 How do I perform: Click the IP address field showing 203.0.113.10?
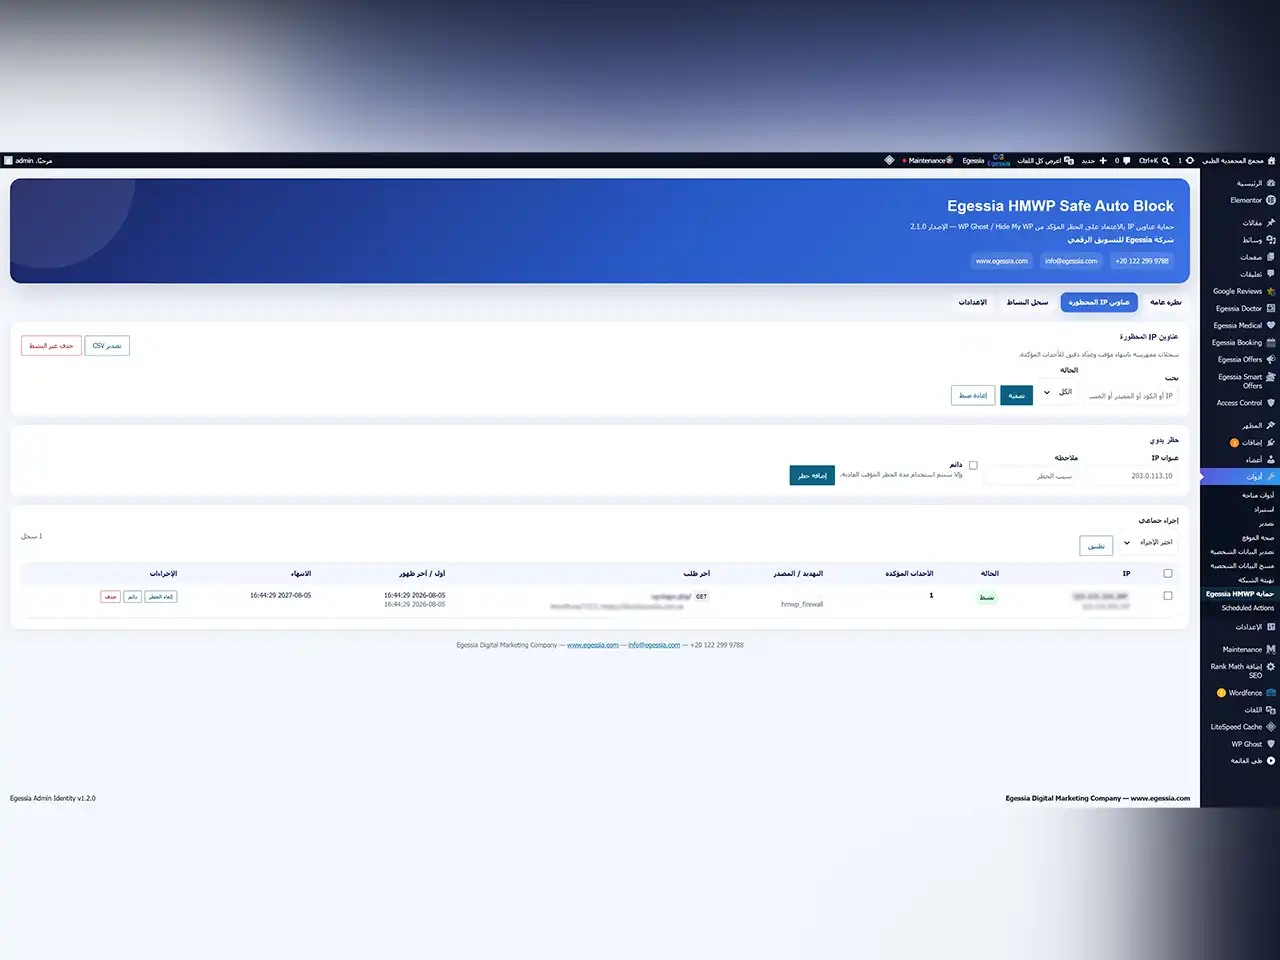[x=1131, y=476]
